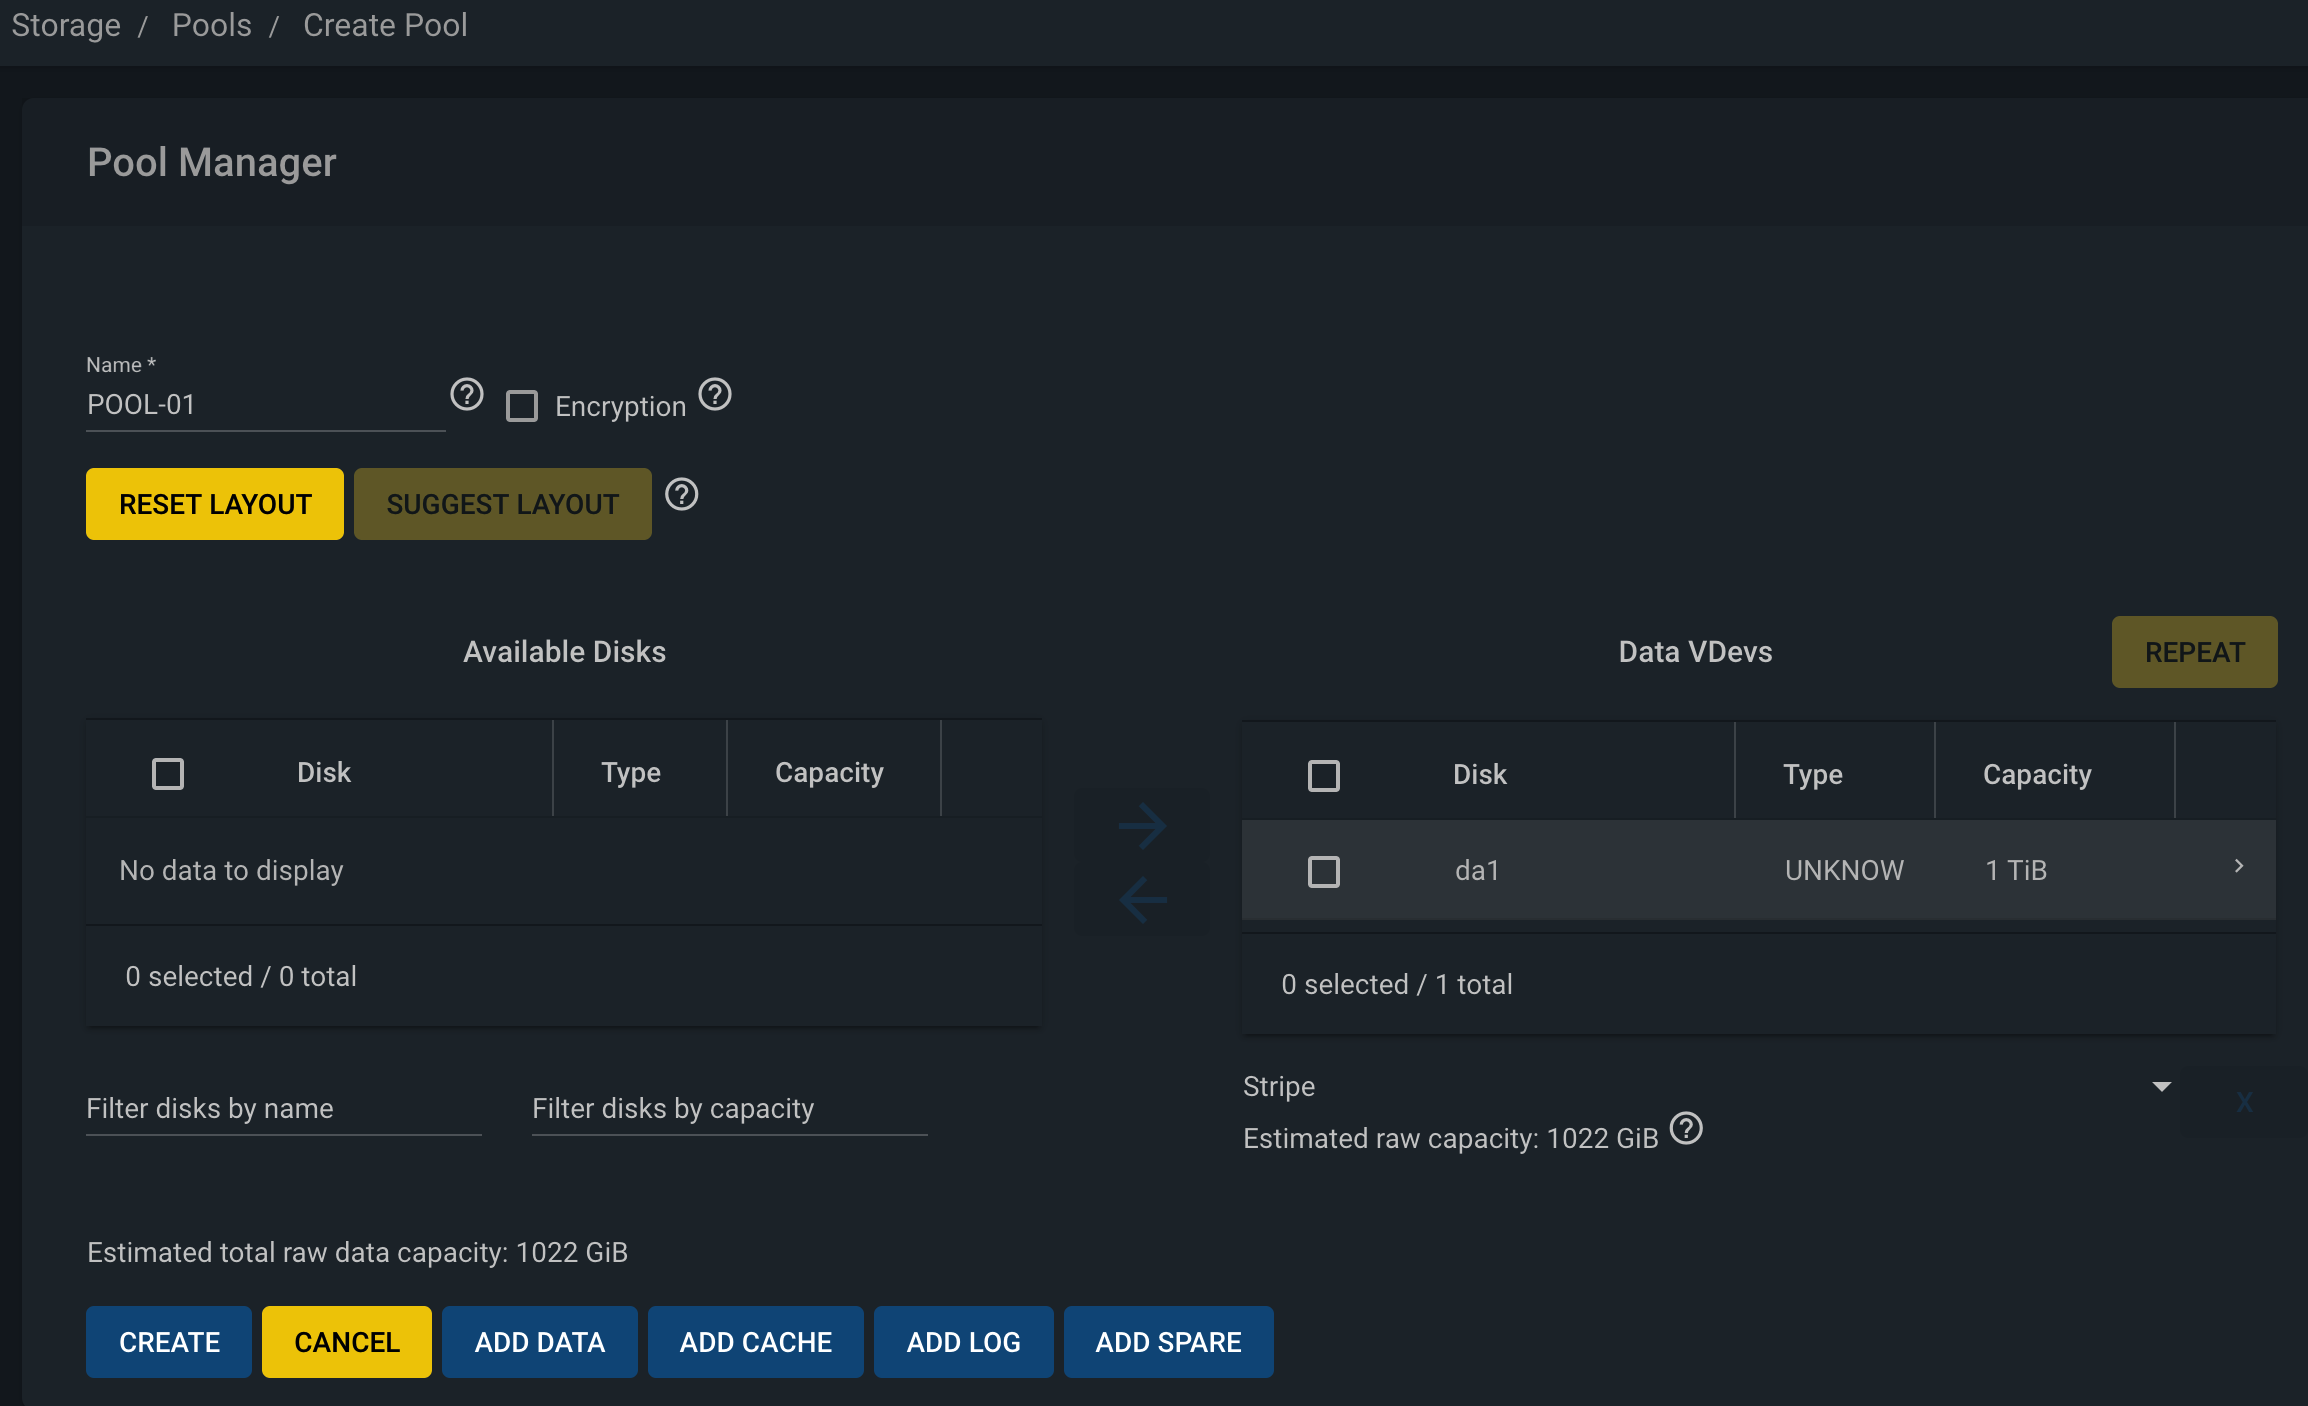This screenshot has width=2308, height=1406.
Task: Click right arrow to move disks to VDev
Action: click(1142, 826)
